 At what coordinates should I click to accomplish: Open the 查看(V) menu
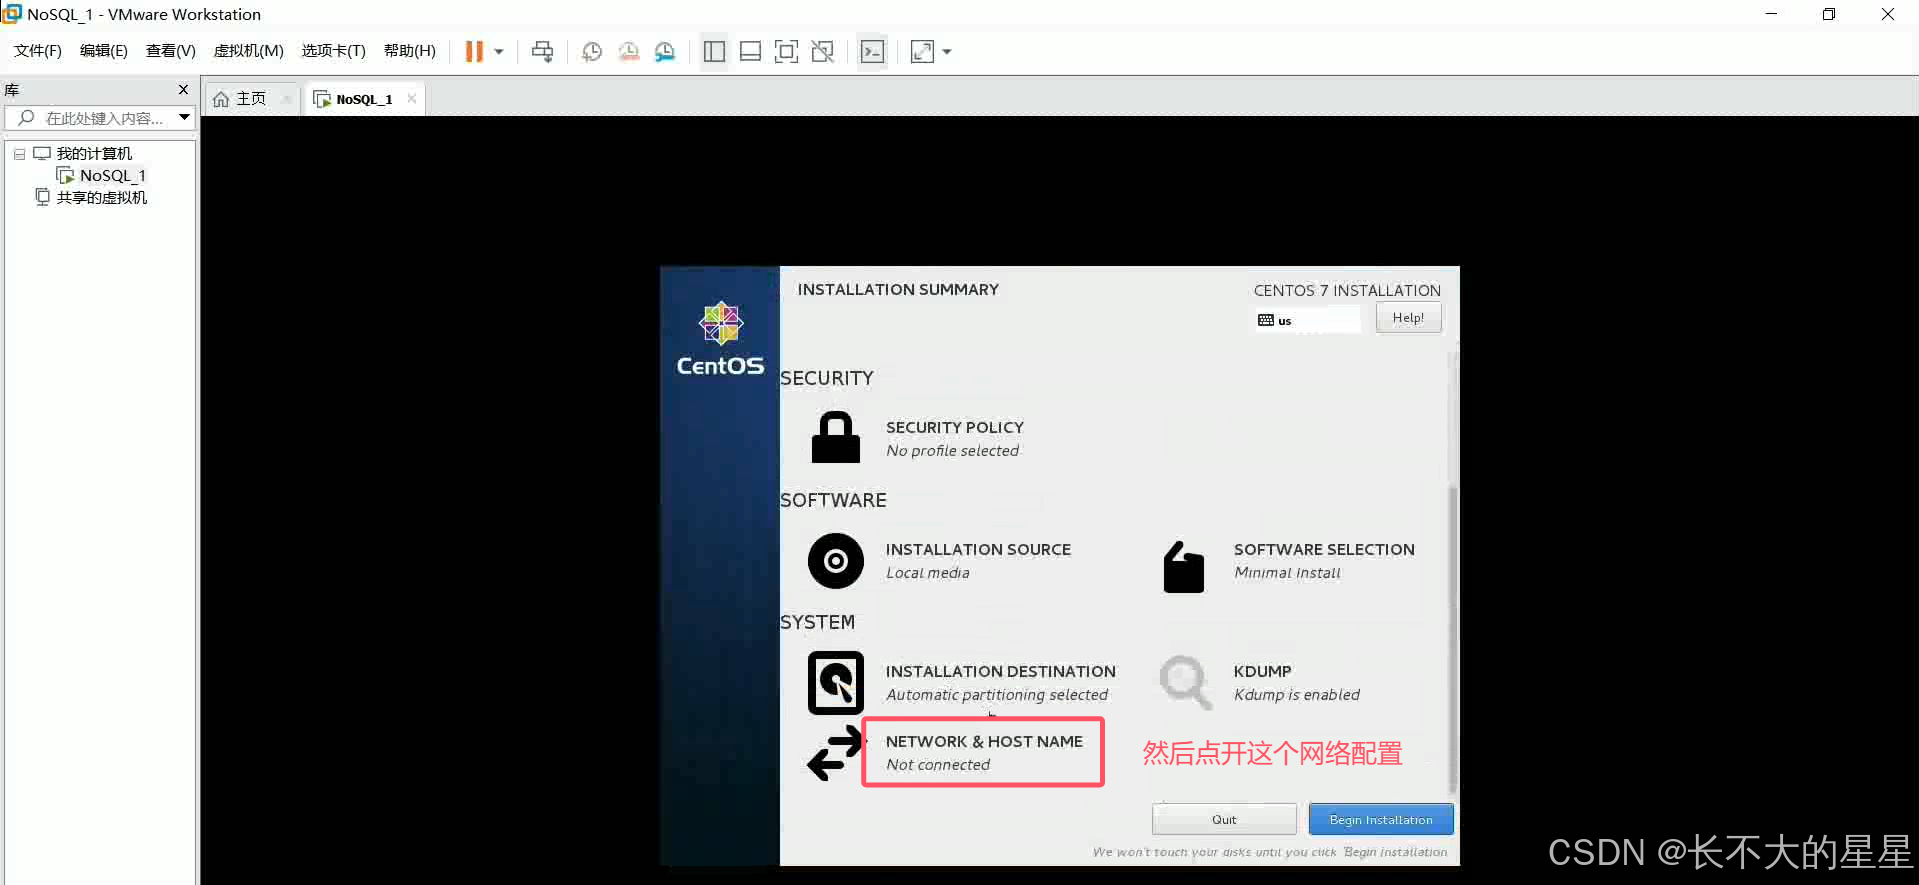(170, 51)
